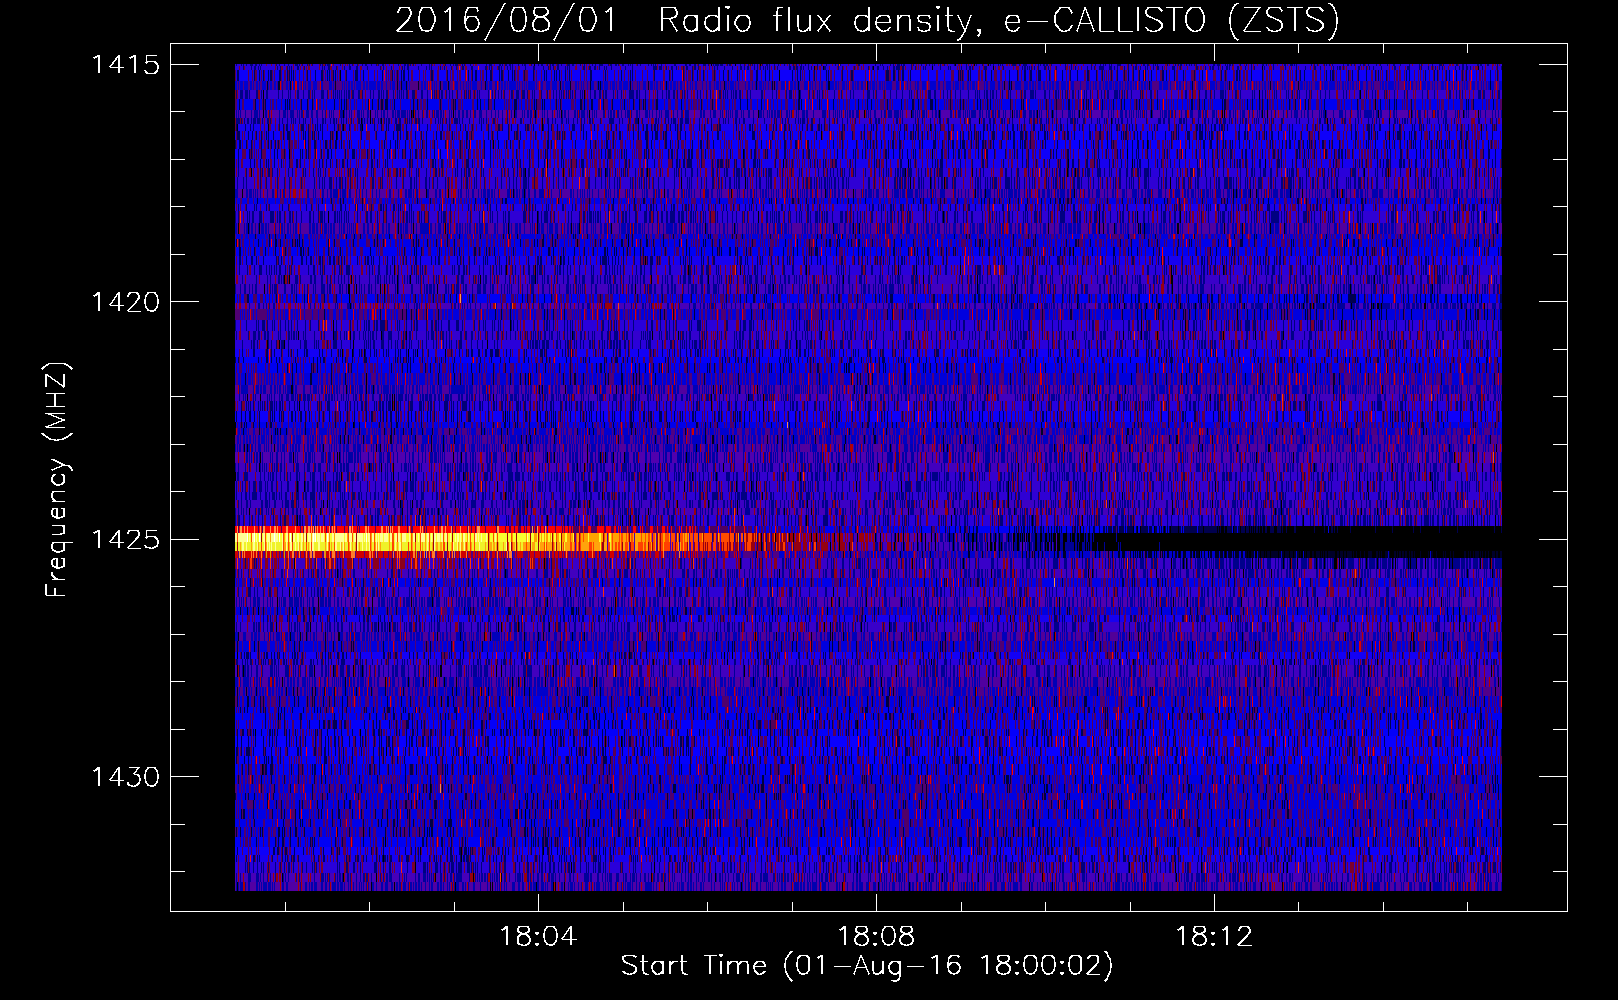Select the 1420 frequency tick label
The image size is (1618, 1000).
click(125, 302)
